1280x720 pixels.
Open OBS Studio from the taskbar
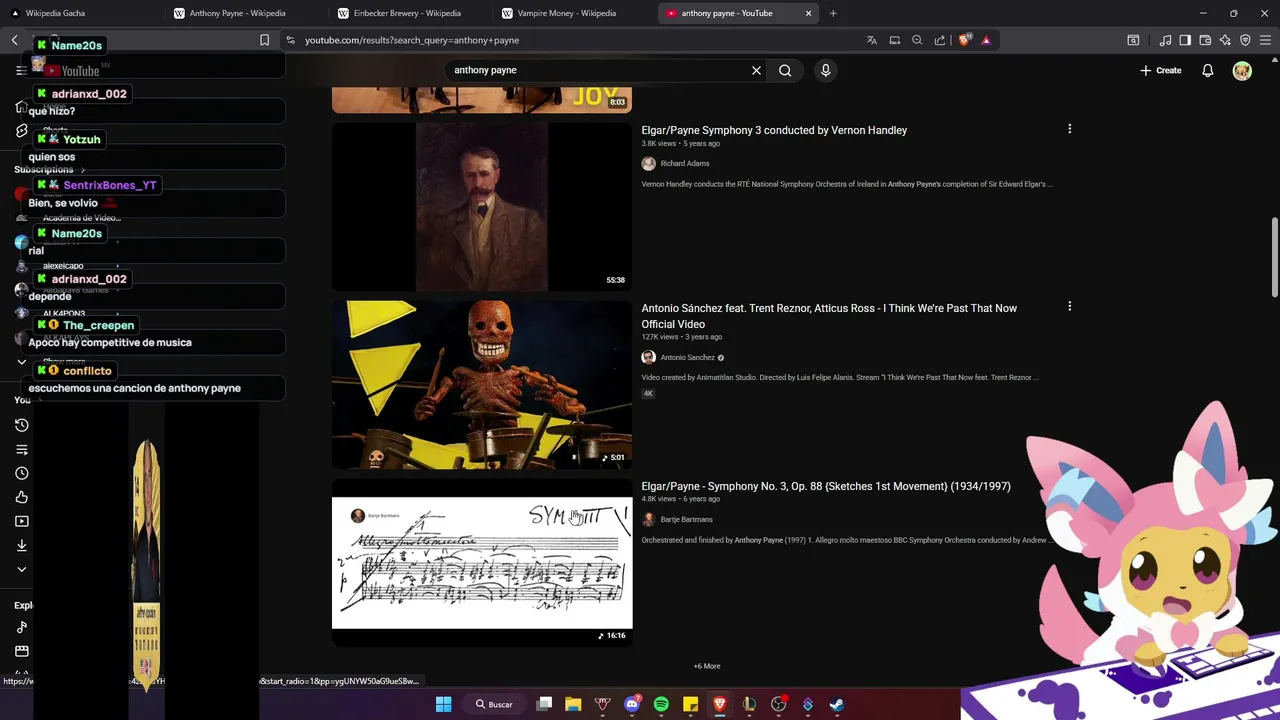778,704
